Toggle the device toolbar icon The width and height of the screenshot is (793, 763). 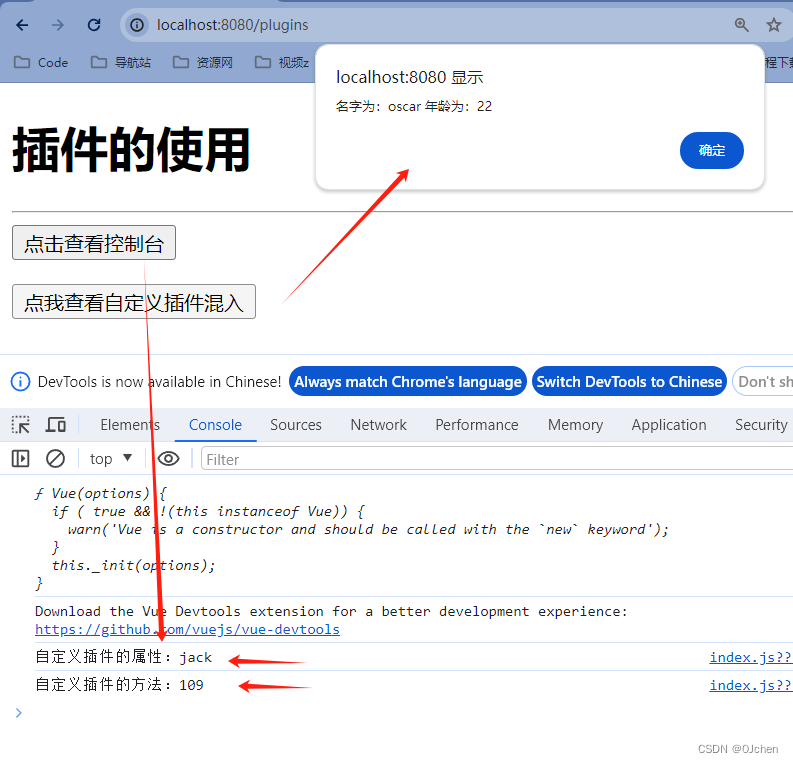[x=56, y=425]
